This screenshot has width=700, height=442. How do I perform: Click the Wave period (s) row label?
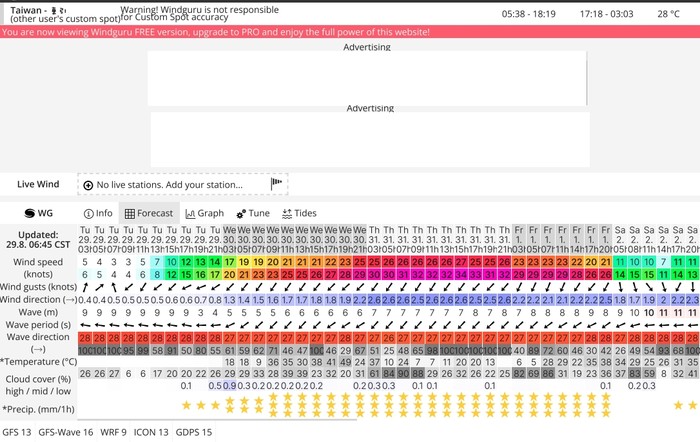coord(38,325)
